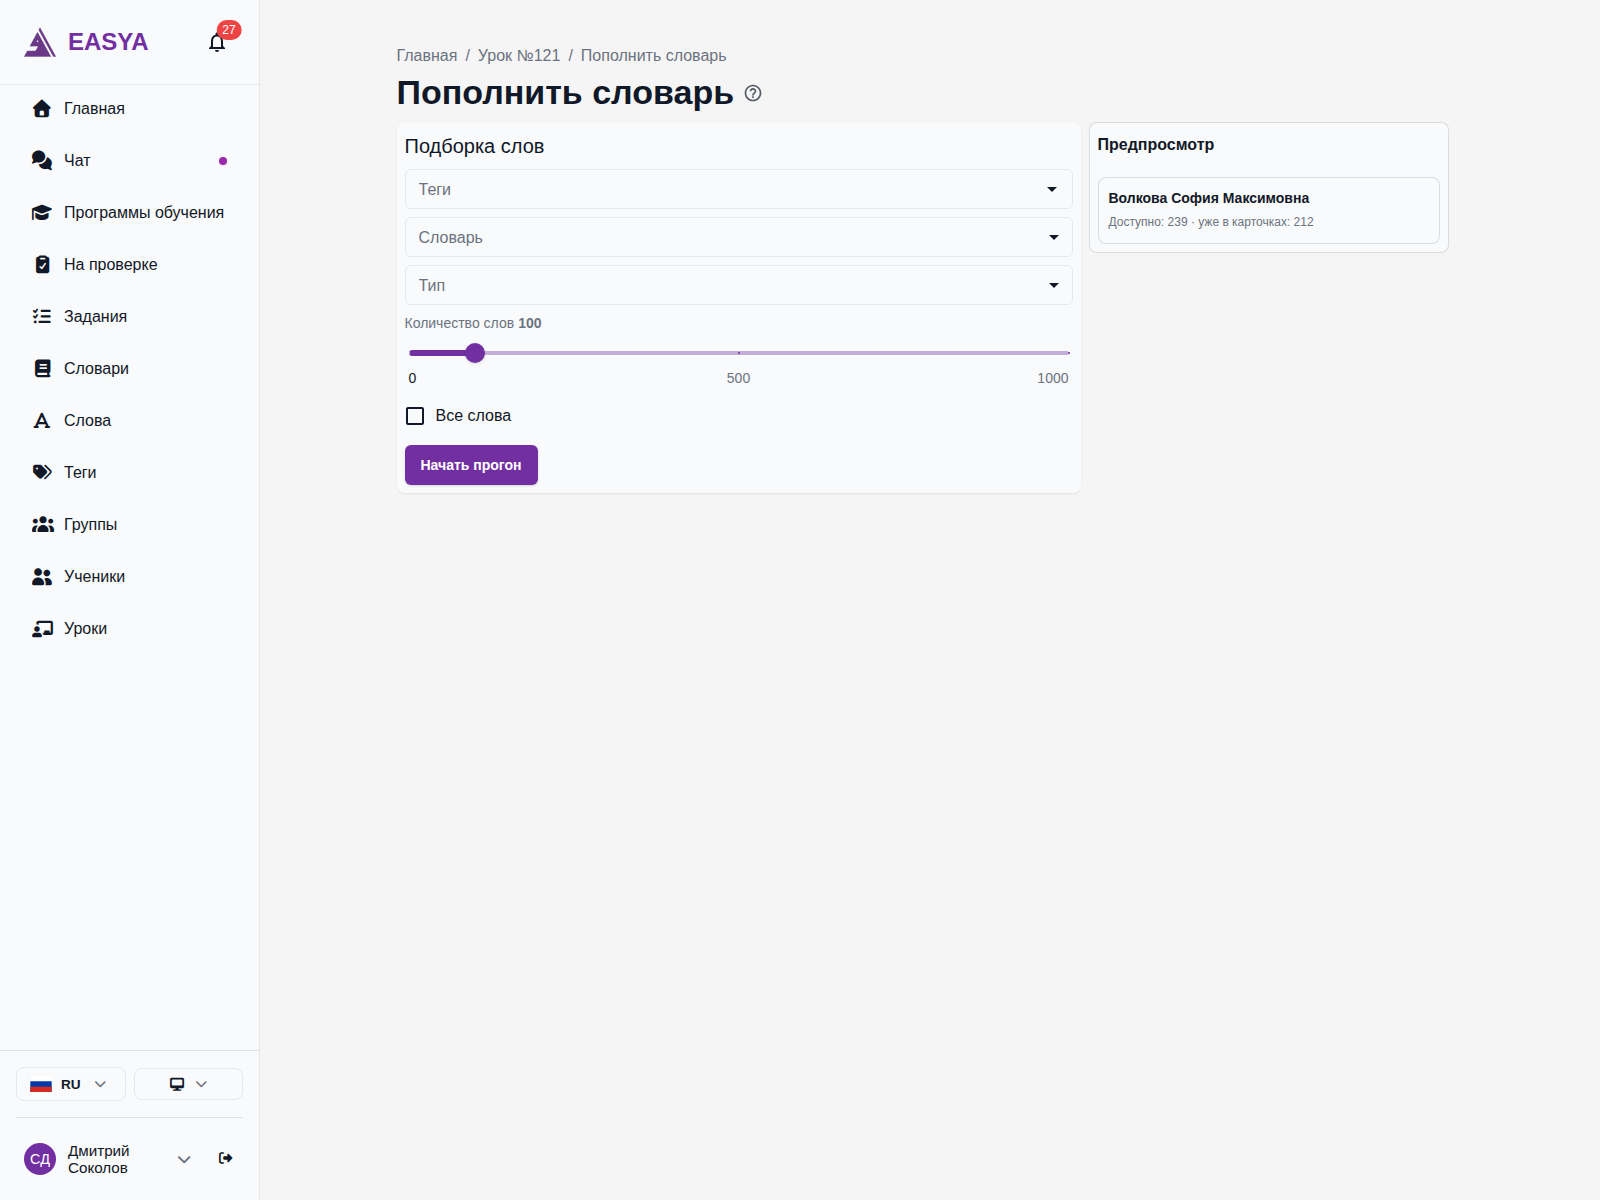Expand the Дмитрий Соколов user menu chevron

tap(184, 1159)
